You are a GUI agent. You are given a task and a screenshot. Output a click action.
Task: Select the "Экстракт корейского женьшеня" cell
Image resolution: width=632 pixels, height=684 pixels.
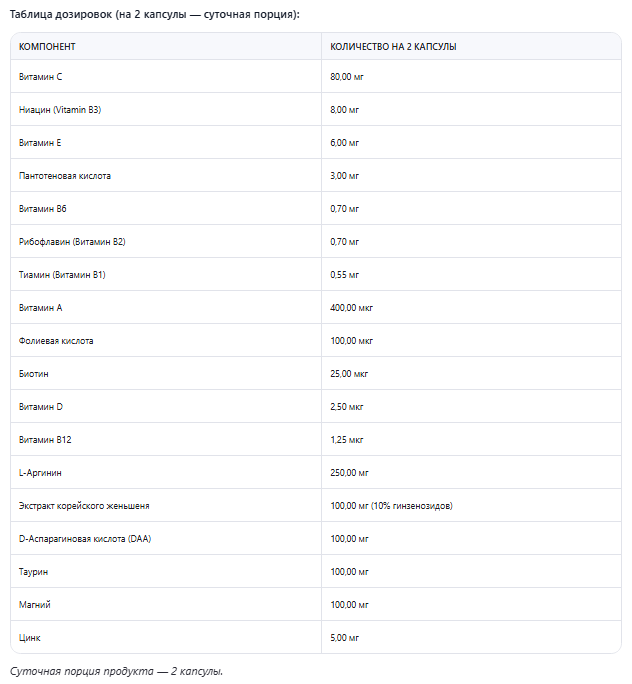coord(84,506)
